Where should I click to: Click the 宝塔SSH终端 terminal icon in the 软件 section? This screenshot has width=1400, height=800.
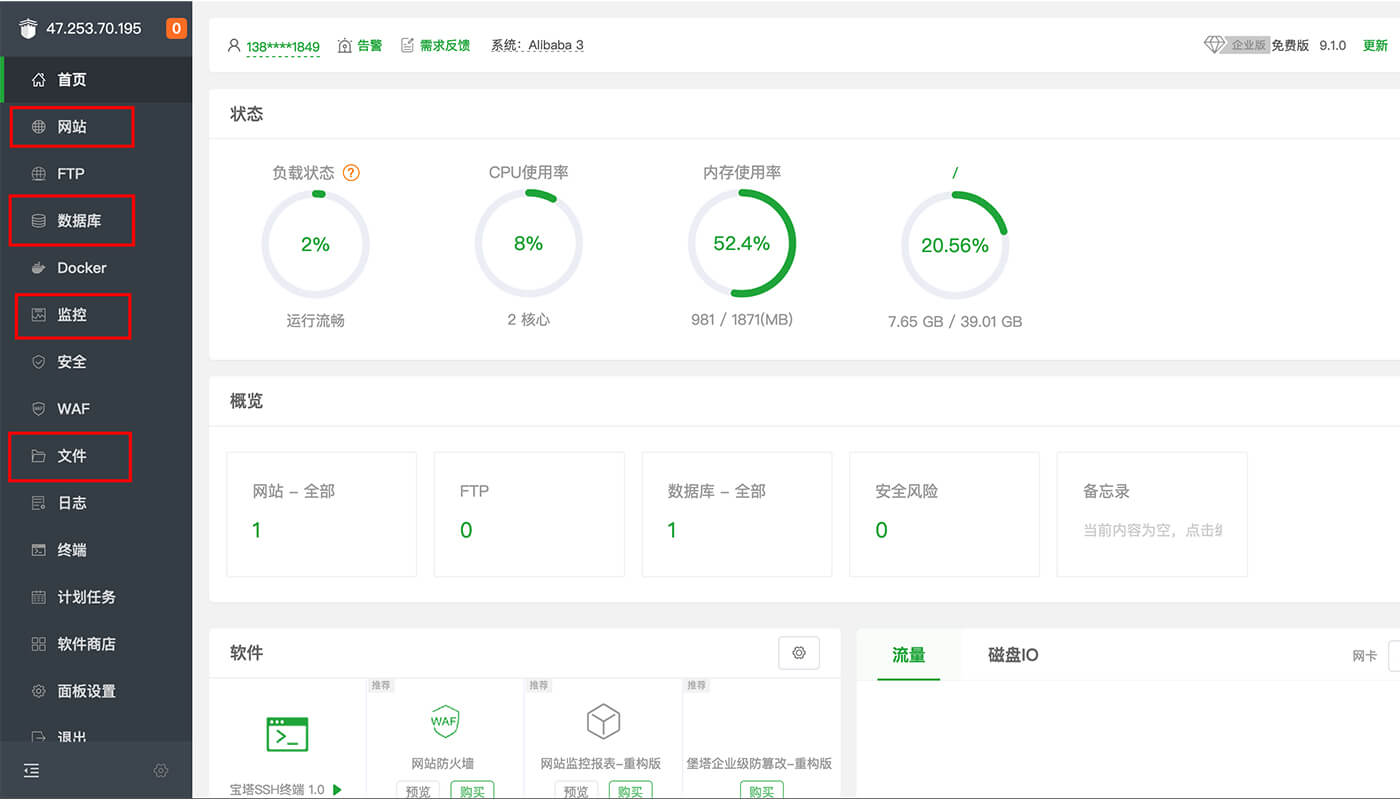pos(287,734)
